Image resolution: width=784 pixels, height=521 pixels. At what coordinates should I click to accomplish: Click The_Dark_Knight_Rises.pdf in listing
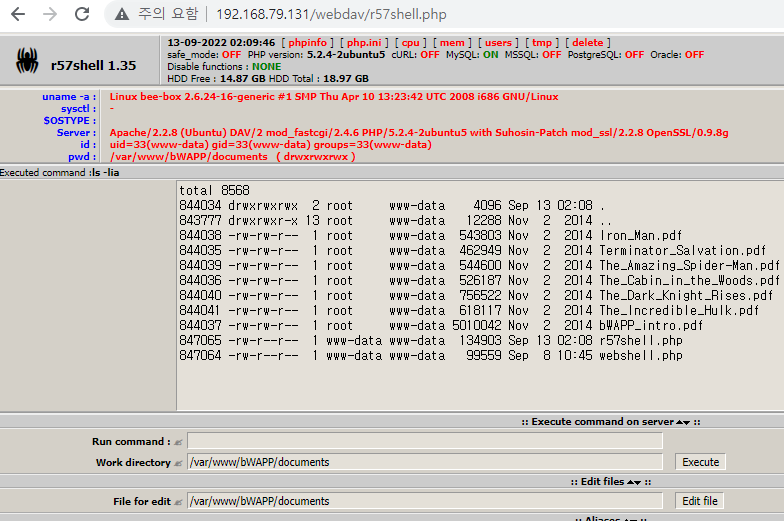686,296
